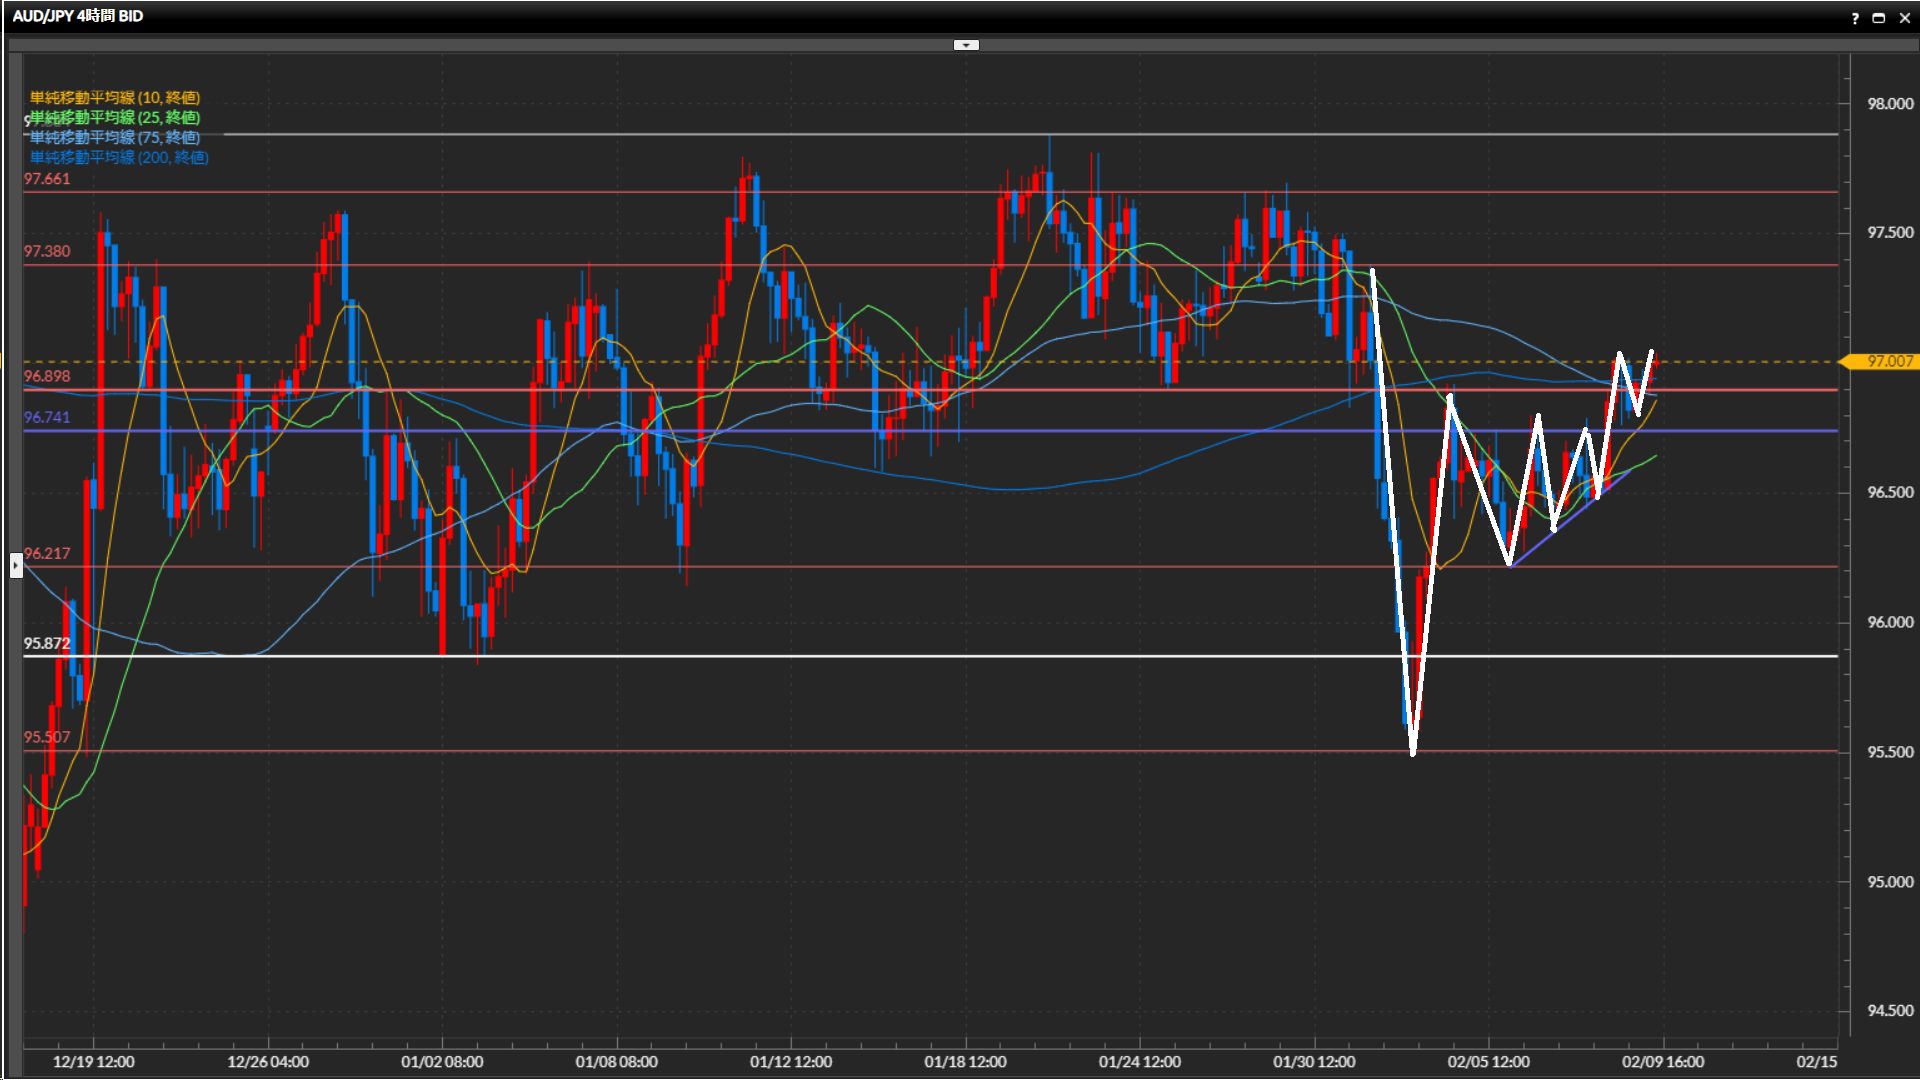Select the SMA (25) indicator label
The height and width of the screenshot is (1080, 1920).
pos(114,117)
